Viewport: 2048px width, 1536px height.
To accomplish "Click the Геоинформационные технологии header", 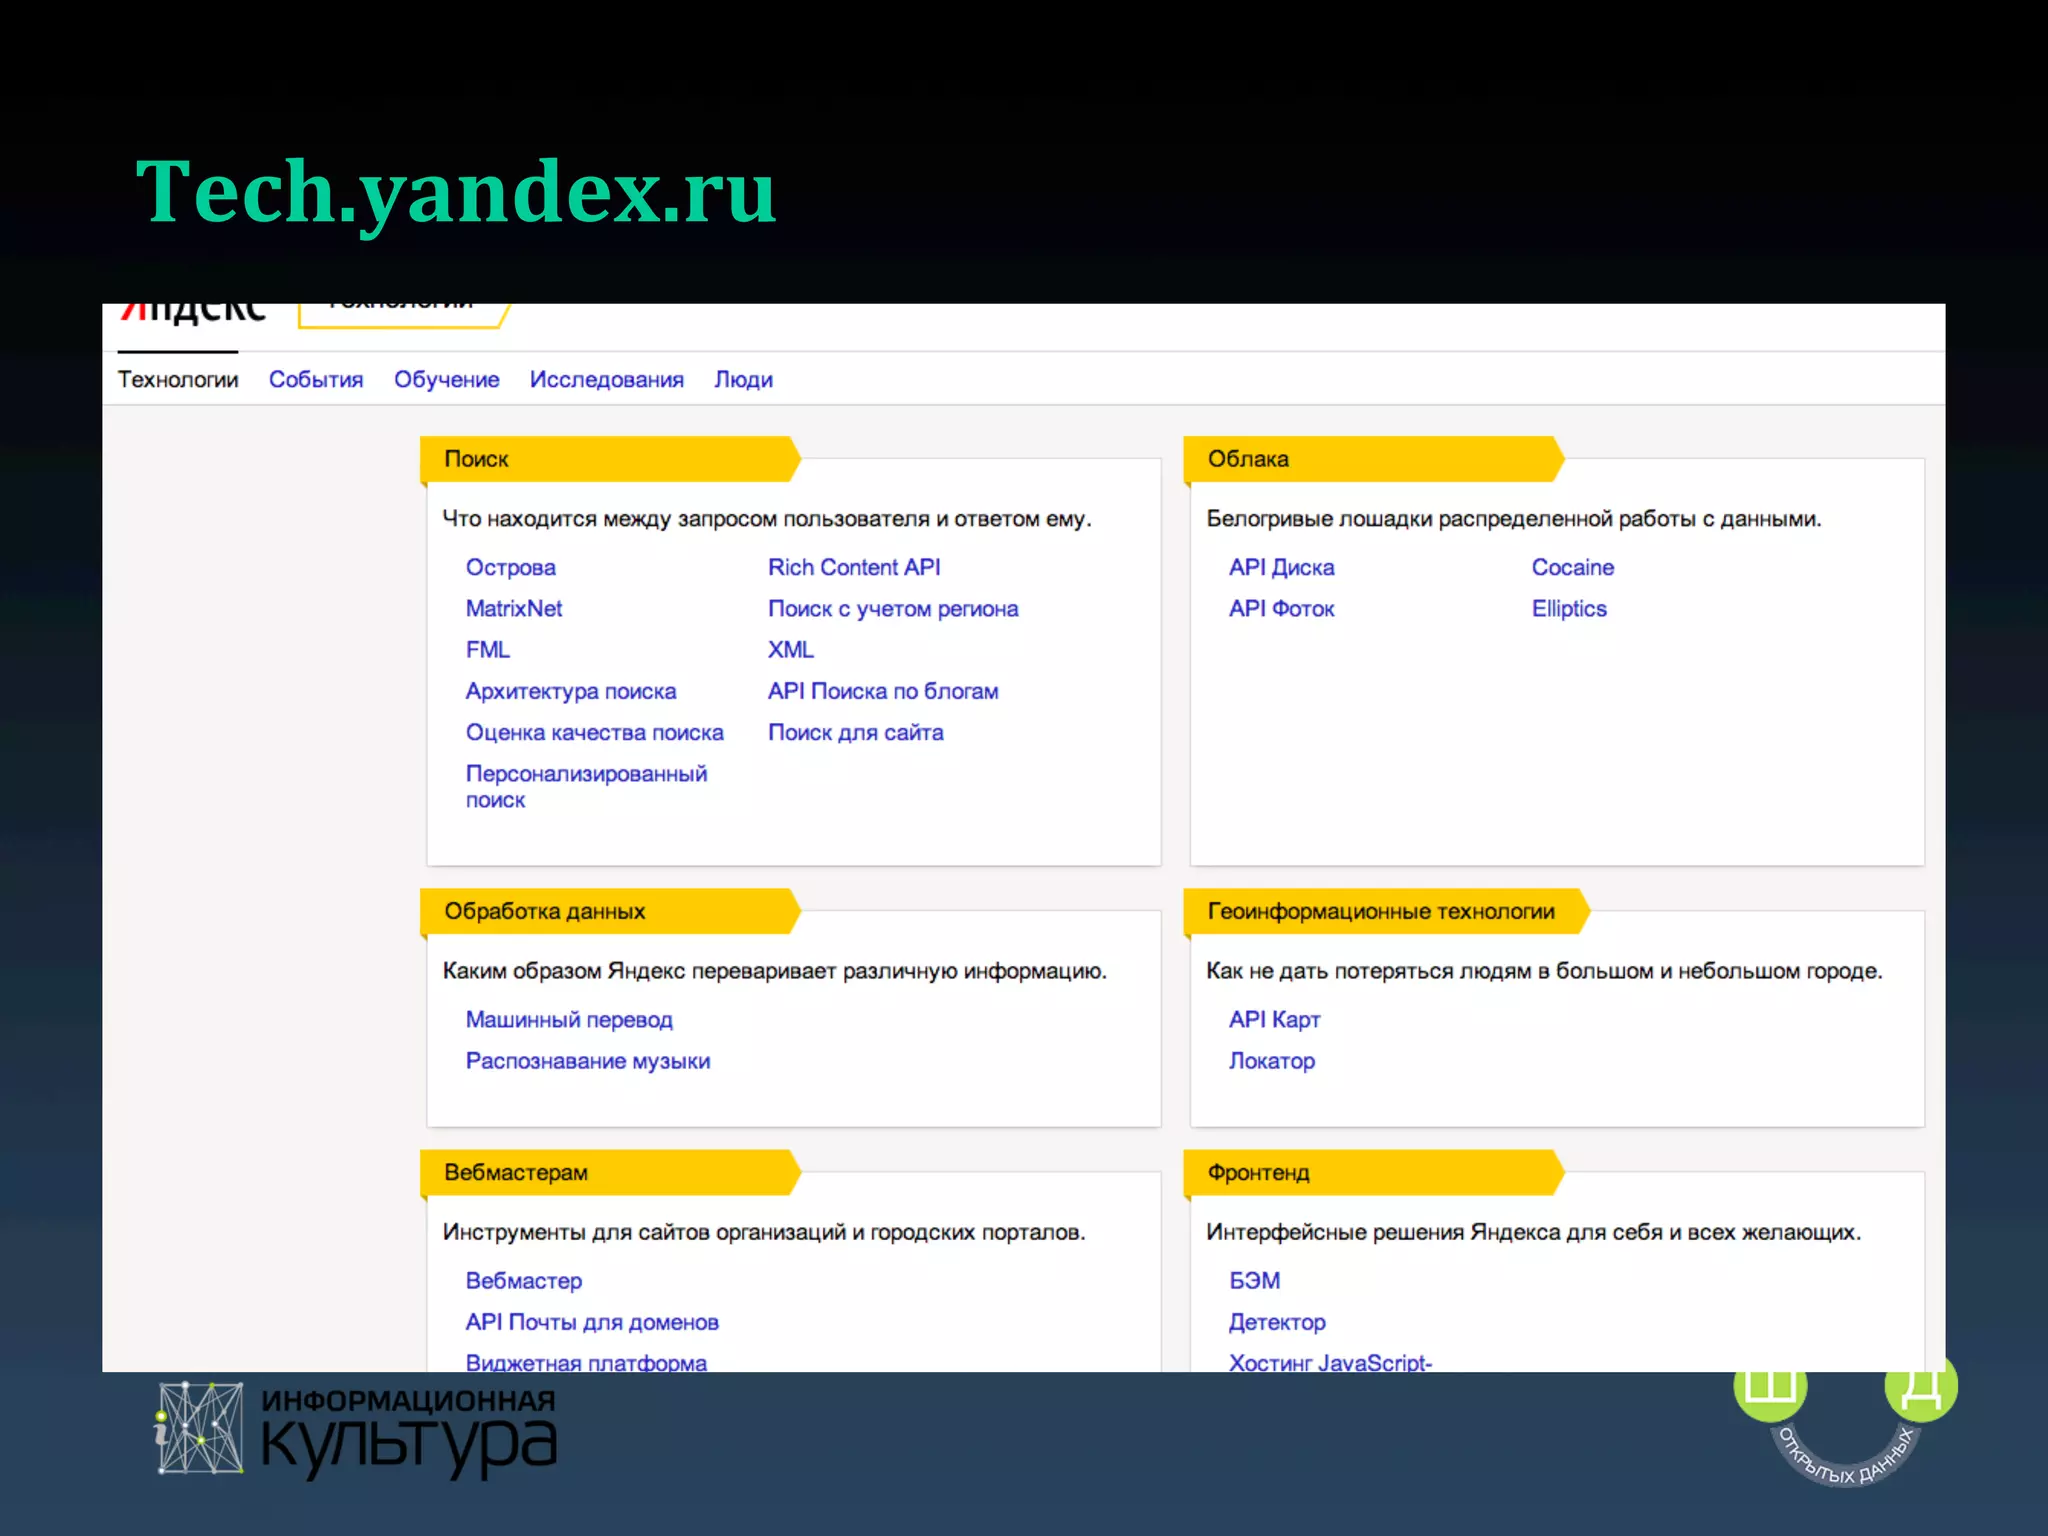I will point(1386,911).
